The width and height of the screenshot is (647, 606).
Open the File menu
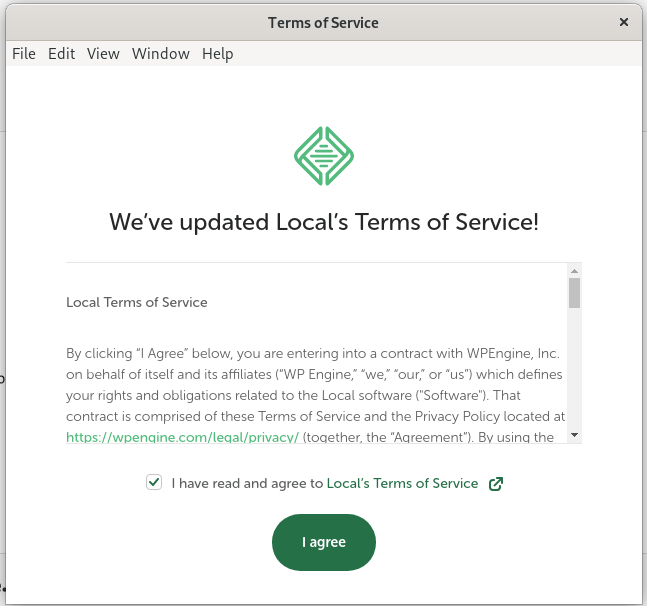[24, 54]
